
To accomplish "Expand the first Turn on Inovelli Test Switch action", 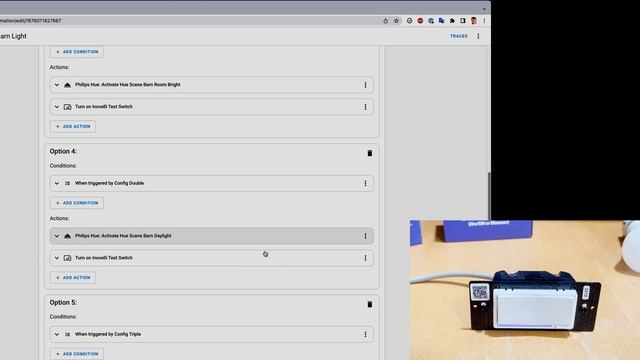I will pos(57,107).
